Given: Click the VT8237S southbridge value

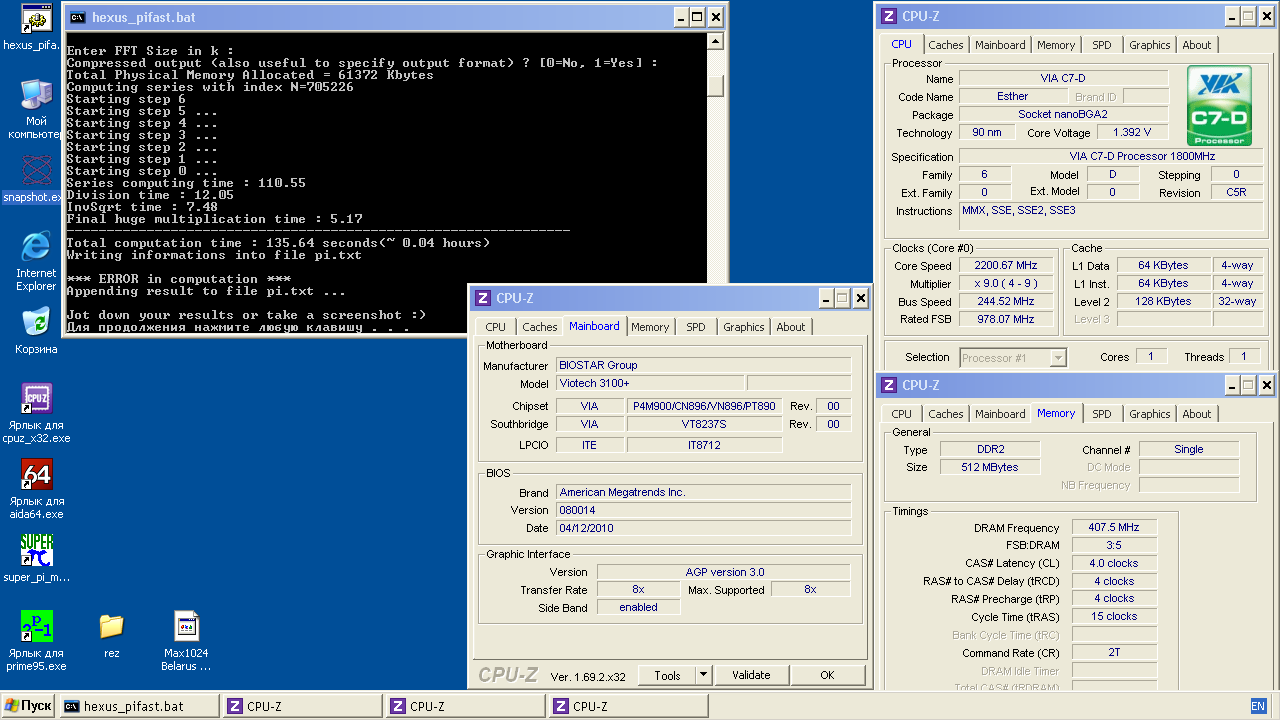Looking at the screenshot, I should point(704,424).
